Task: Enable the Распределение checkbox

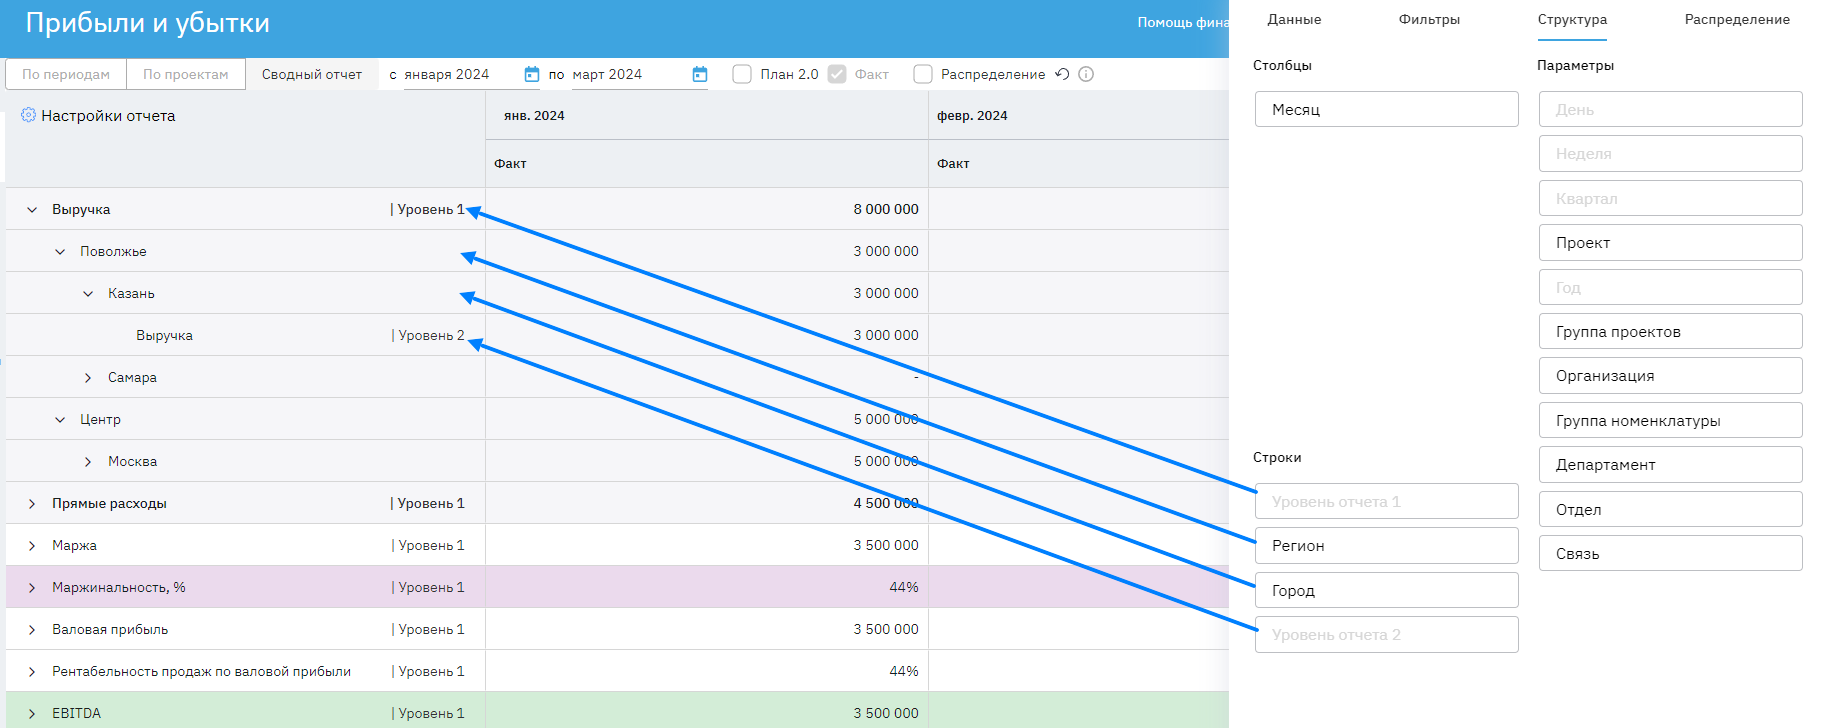Action: (x=923, y=74)
